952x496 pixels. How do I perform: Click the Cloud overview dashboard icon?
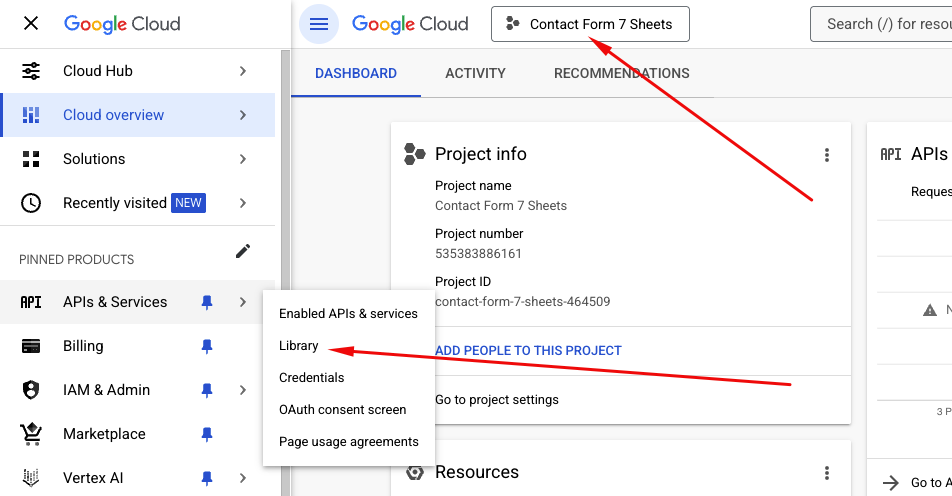coord(31,115)
